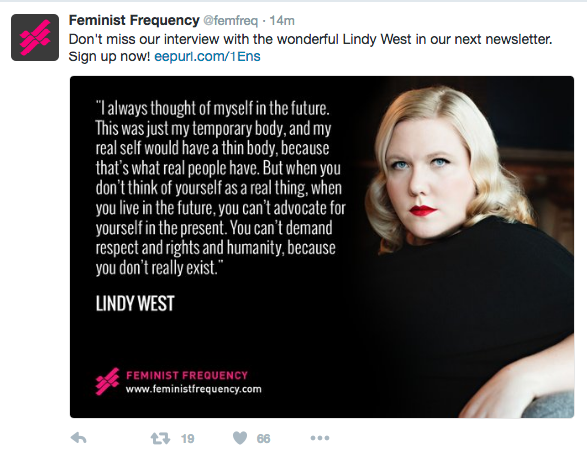Click the reply arrow icon
Image resolution: width=587 pixels, height=455 pixels.
point(79,438)
